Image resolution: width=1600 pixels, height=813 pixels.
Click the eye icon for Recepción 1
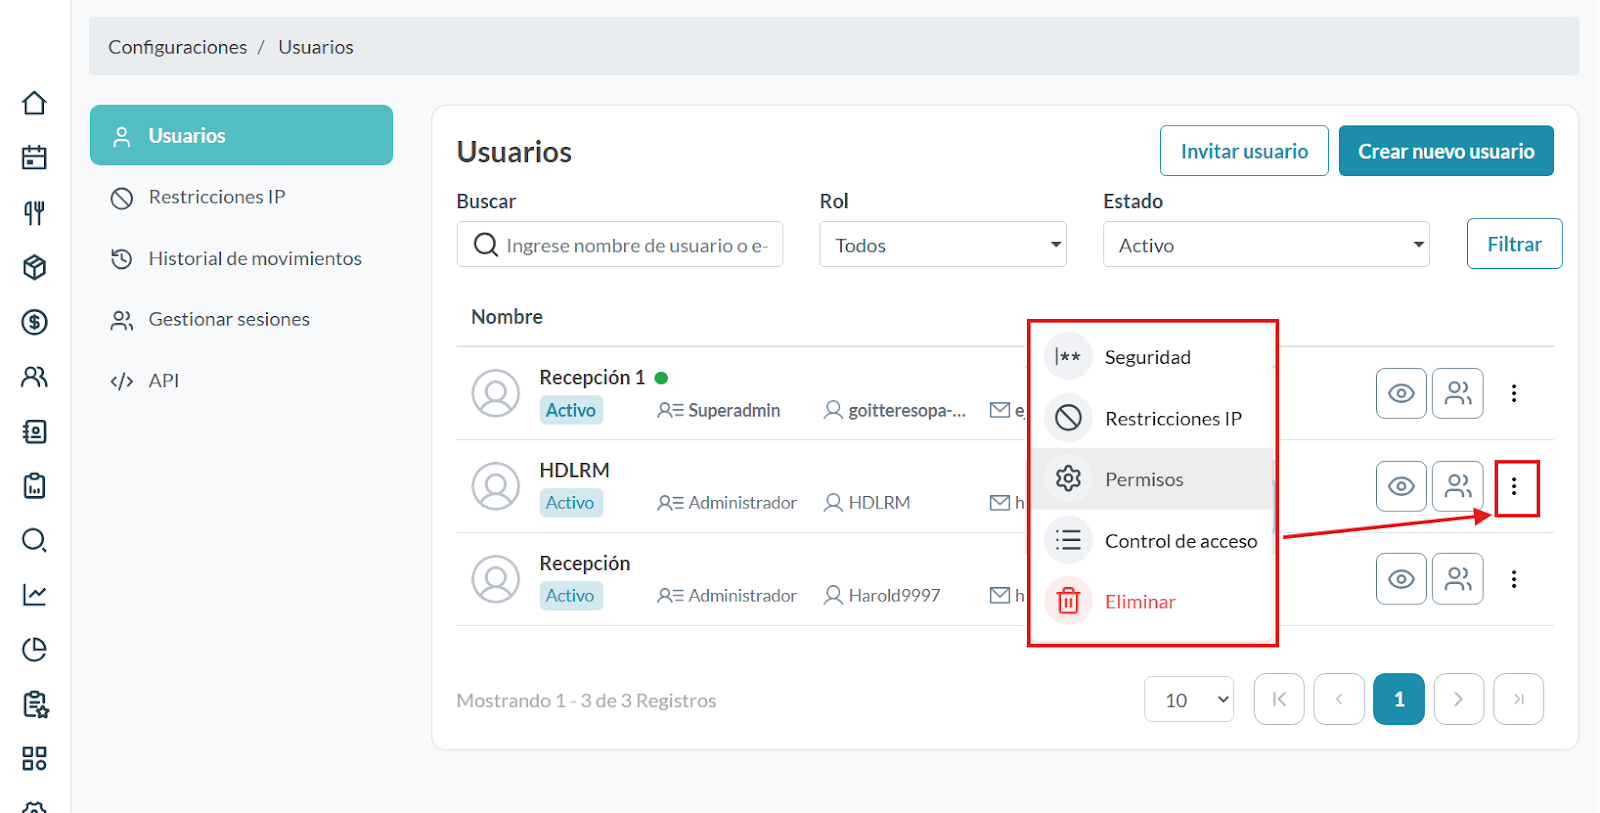coord(1400,393)
